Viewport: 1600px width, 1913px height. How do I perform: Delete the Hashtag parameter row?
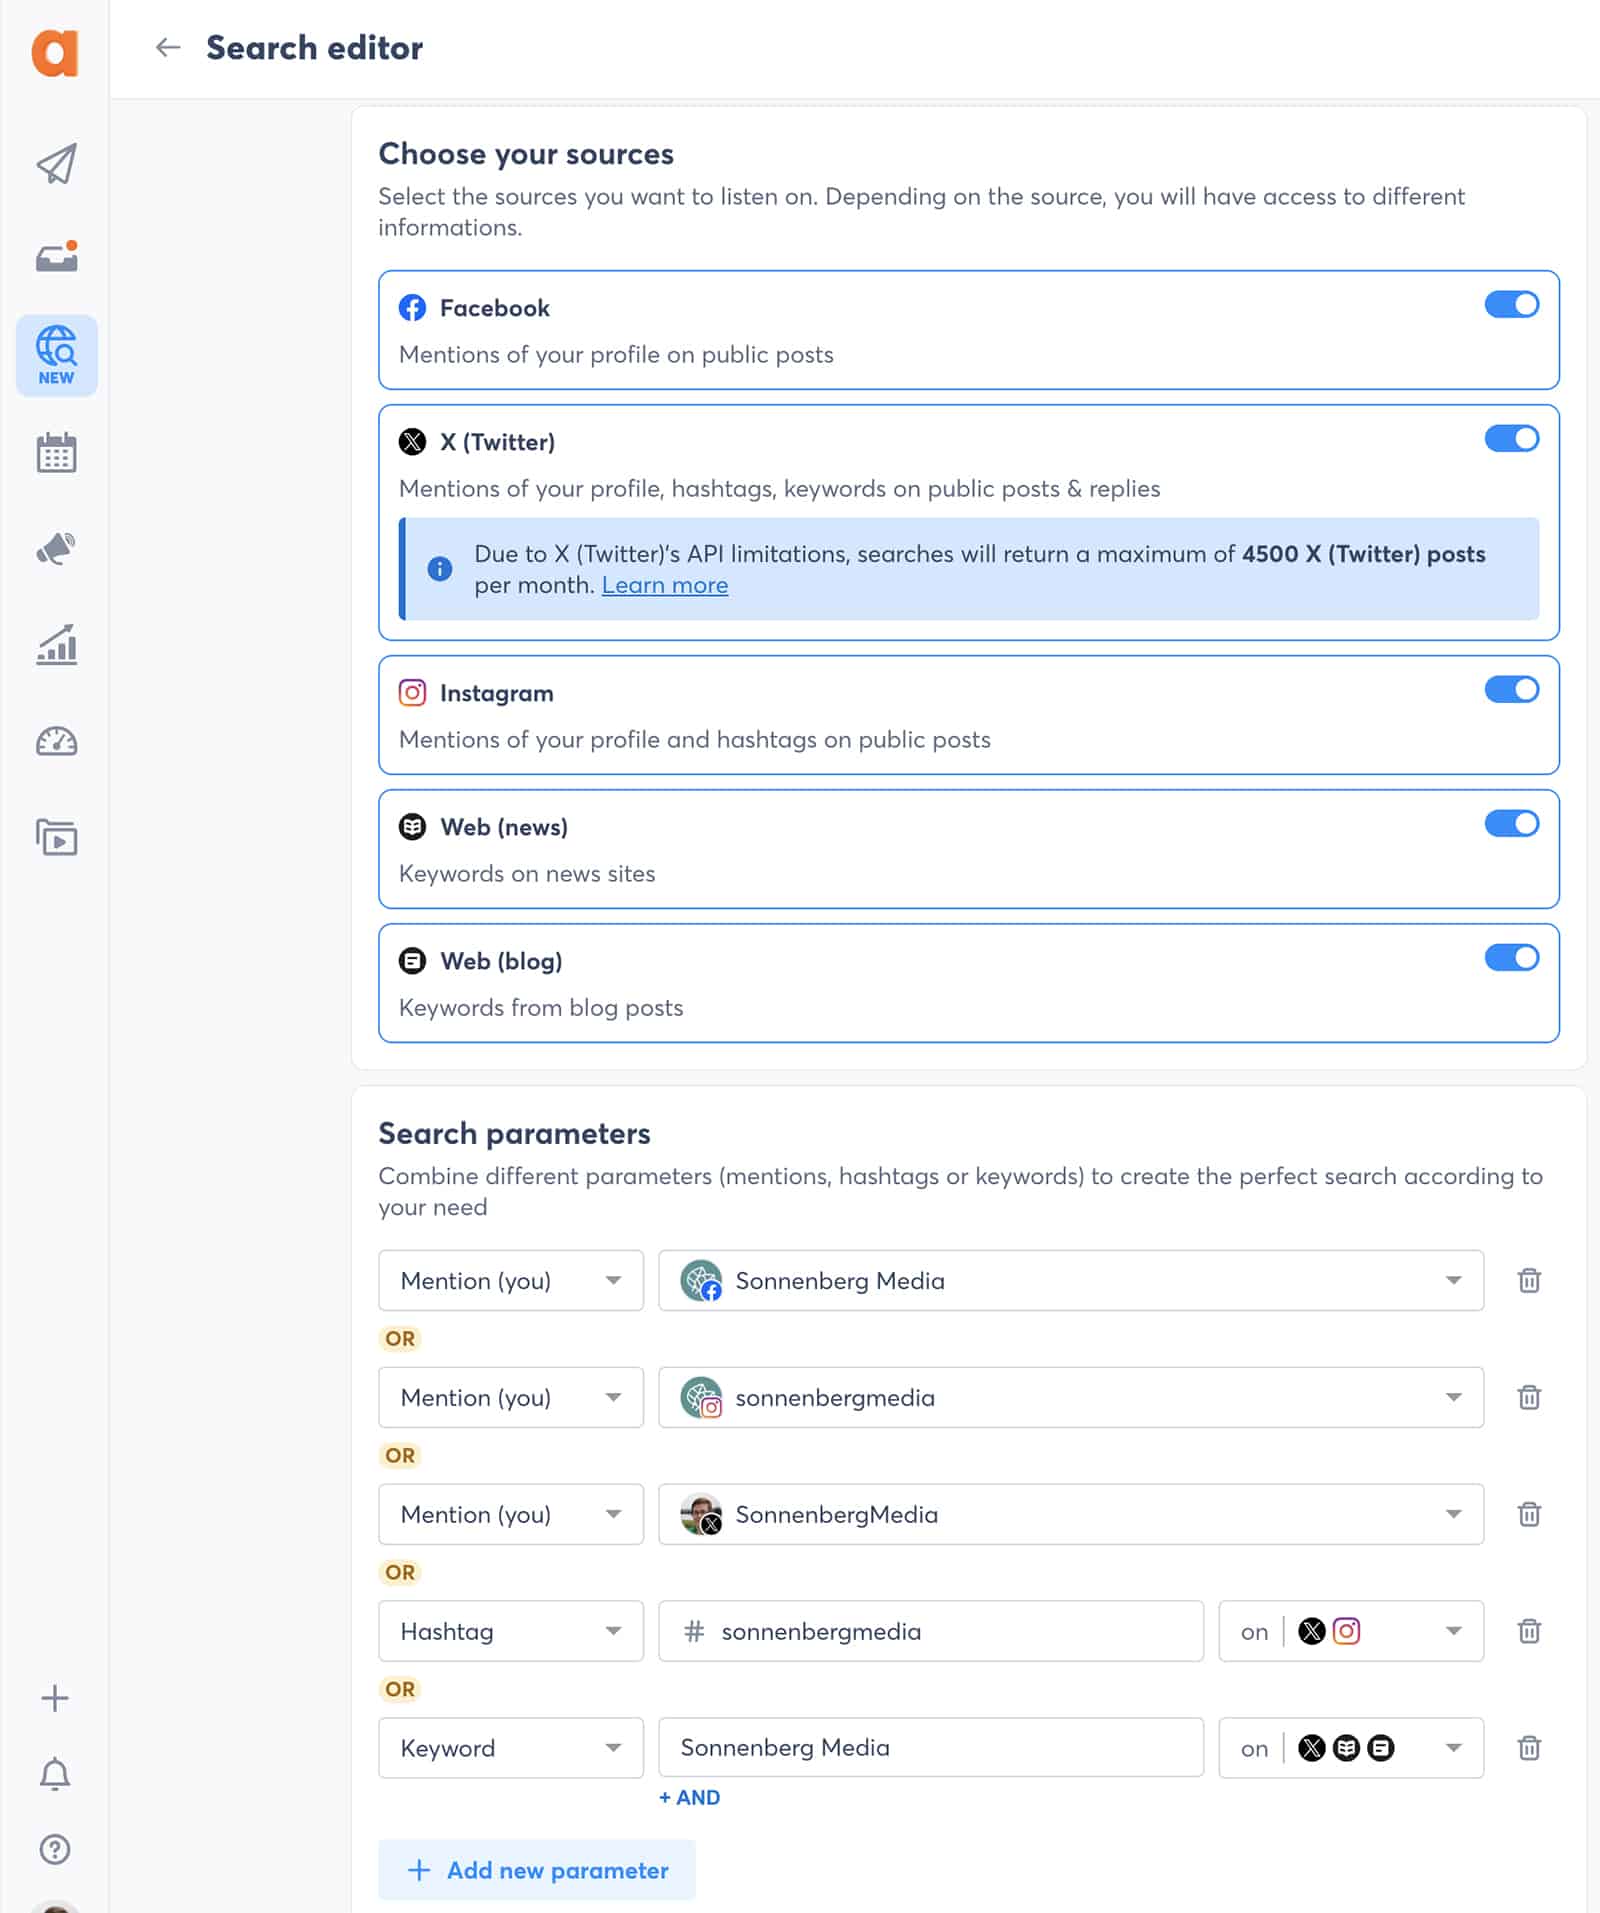pyautogui.click(x=1528, y=1631)
